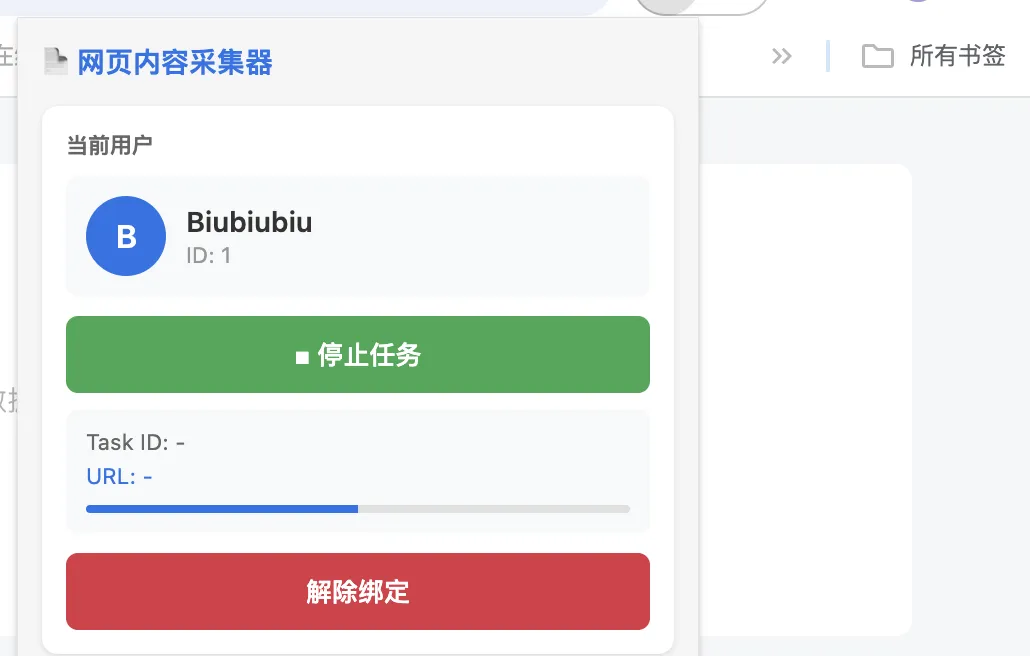This screenshot has width=1030, height=656.
Task: Expand hidden bookmarks with the double chevron
Action: point(782,56)
